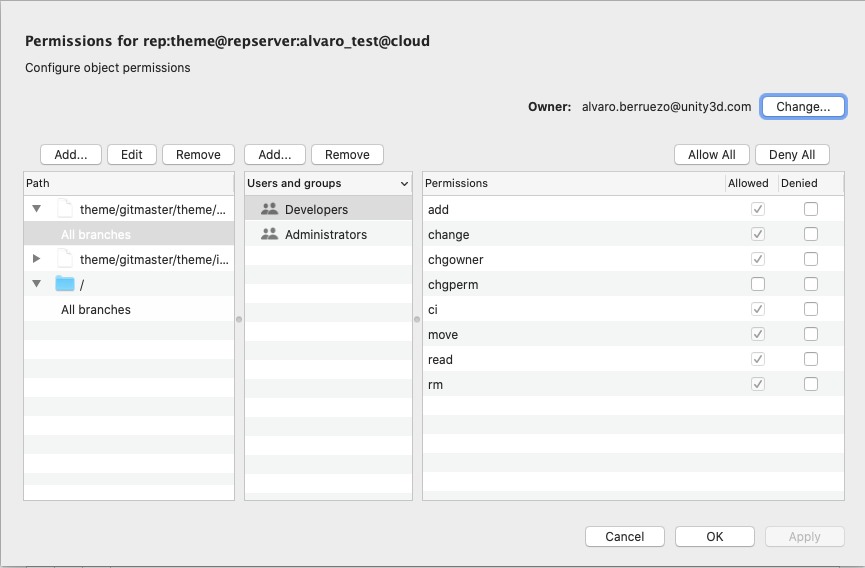Select the read permission row label
This screenshot has height=568, width=865.
(x=440, y=360)
